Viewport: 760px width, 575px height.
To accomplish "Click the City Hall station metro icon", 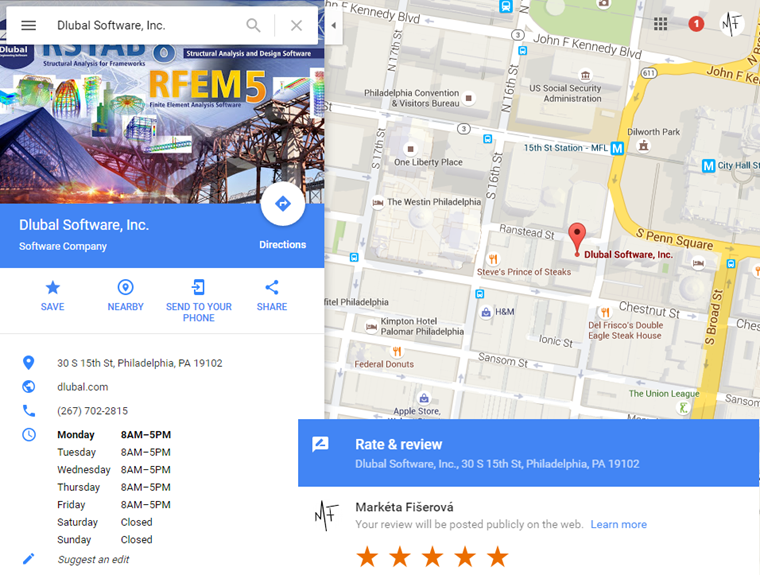I will click(708, 166).
